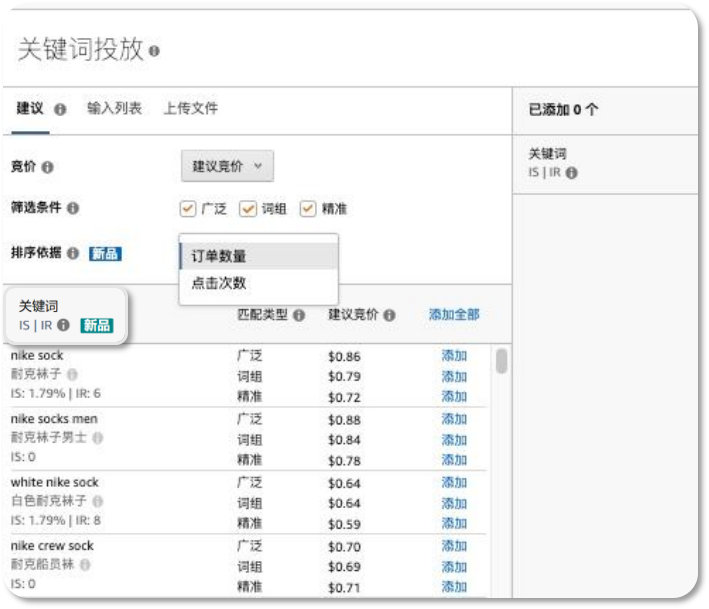Switch to the 建议 tab
The width and height of the screenshot is (709, 609).
[x=30, y=109]
